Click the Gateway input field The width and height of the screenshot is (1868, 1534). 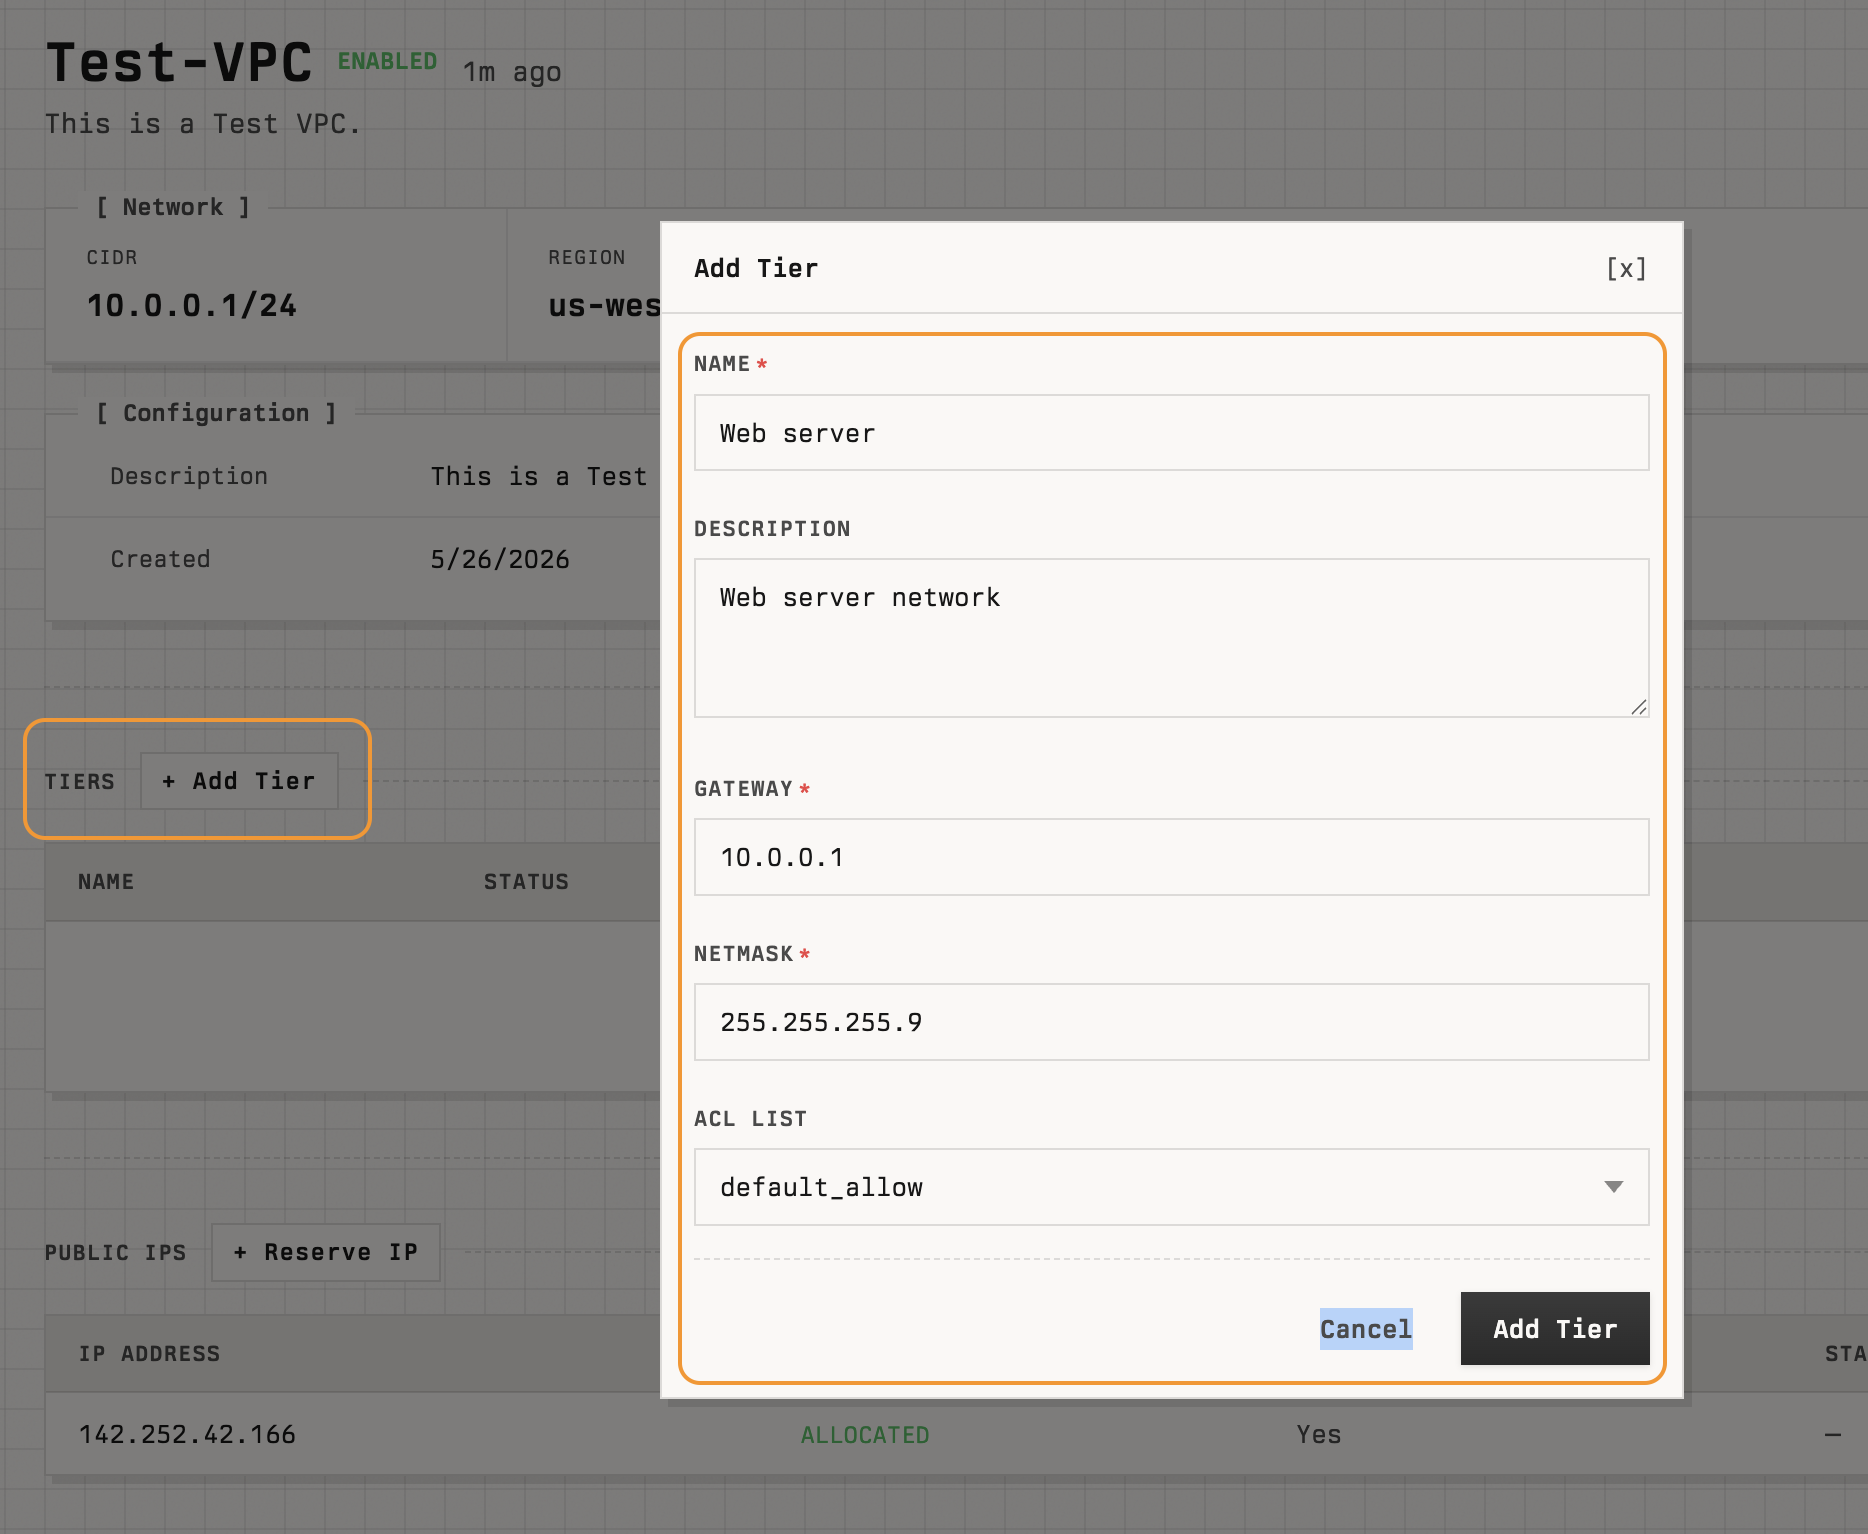click(x=1171, y=857)
